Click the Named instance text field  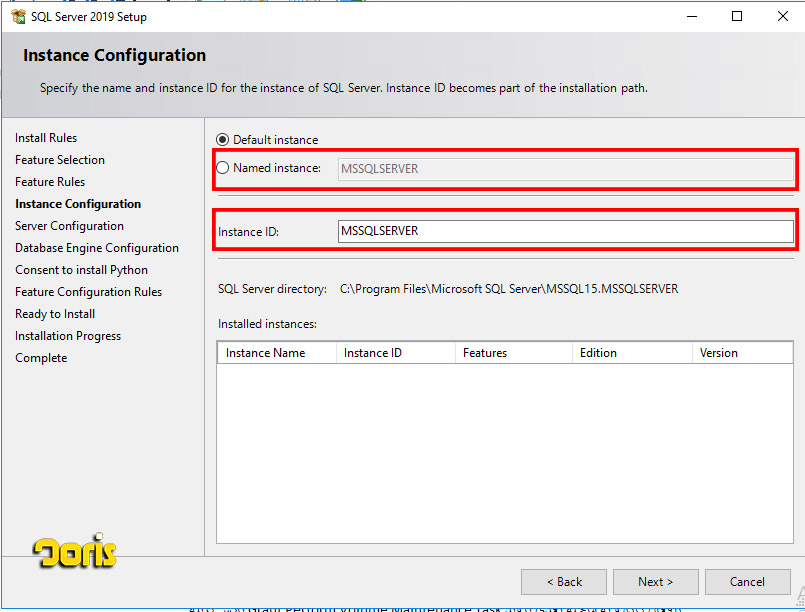coord(565,169)
